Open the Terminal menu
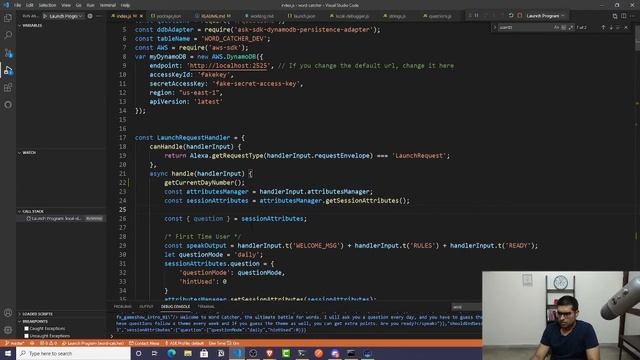Screen dimensions: 640x360 (108, 5)
